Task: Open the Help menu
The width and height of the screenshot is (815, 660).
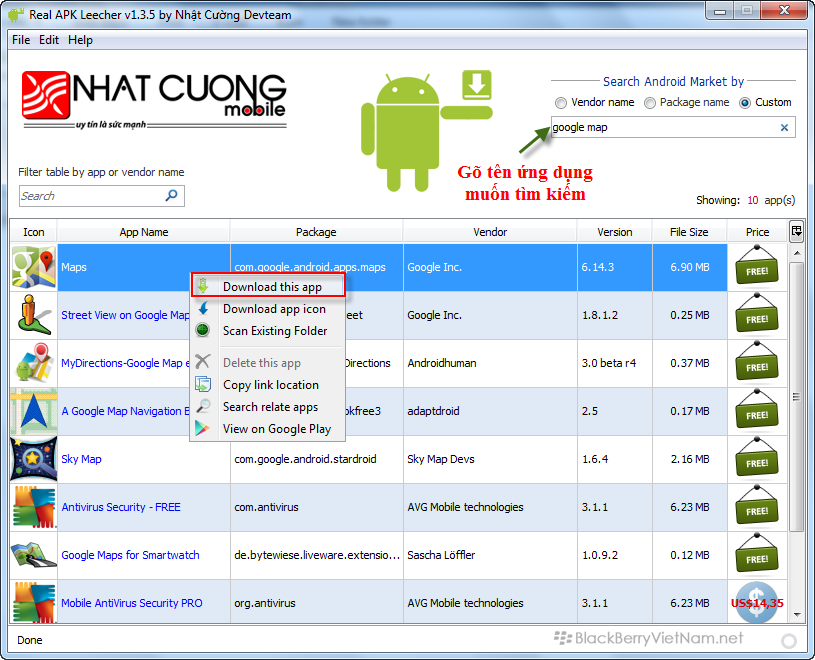Action: coord(81,40)
